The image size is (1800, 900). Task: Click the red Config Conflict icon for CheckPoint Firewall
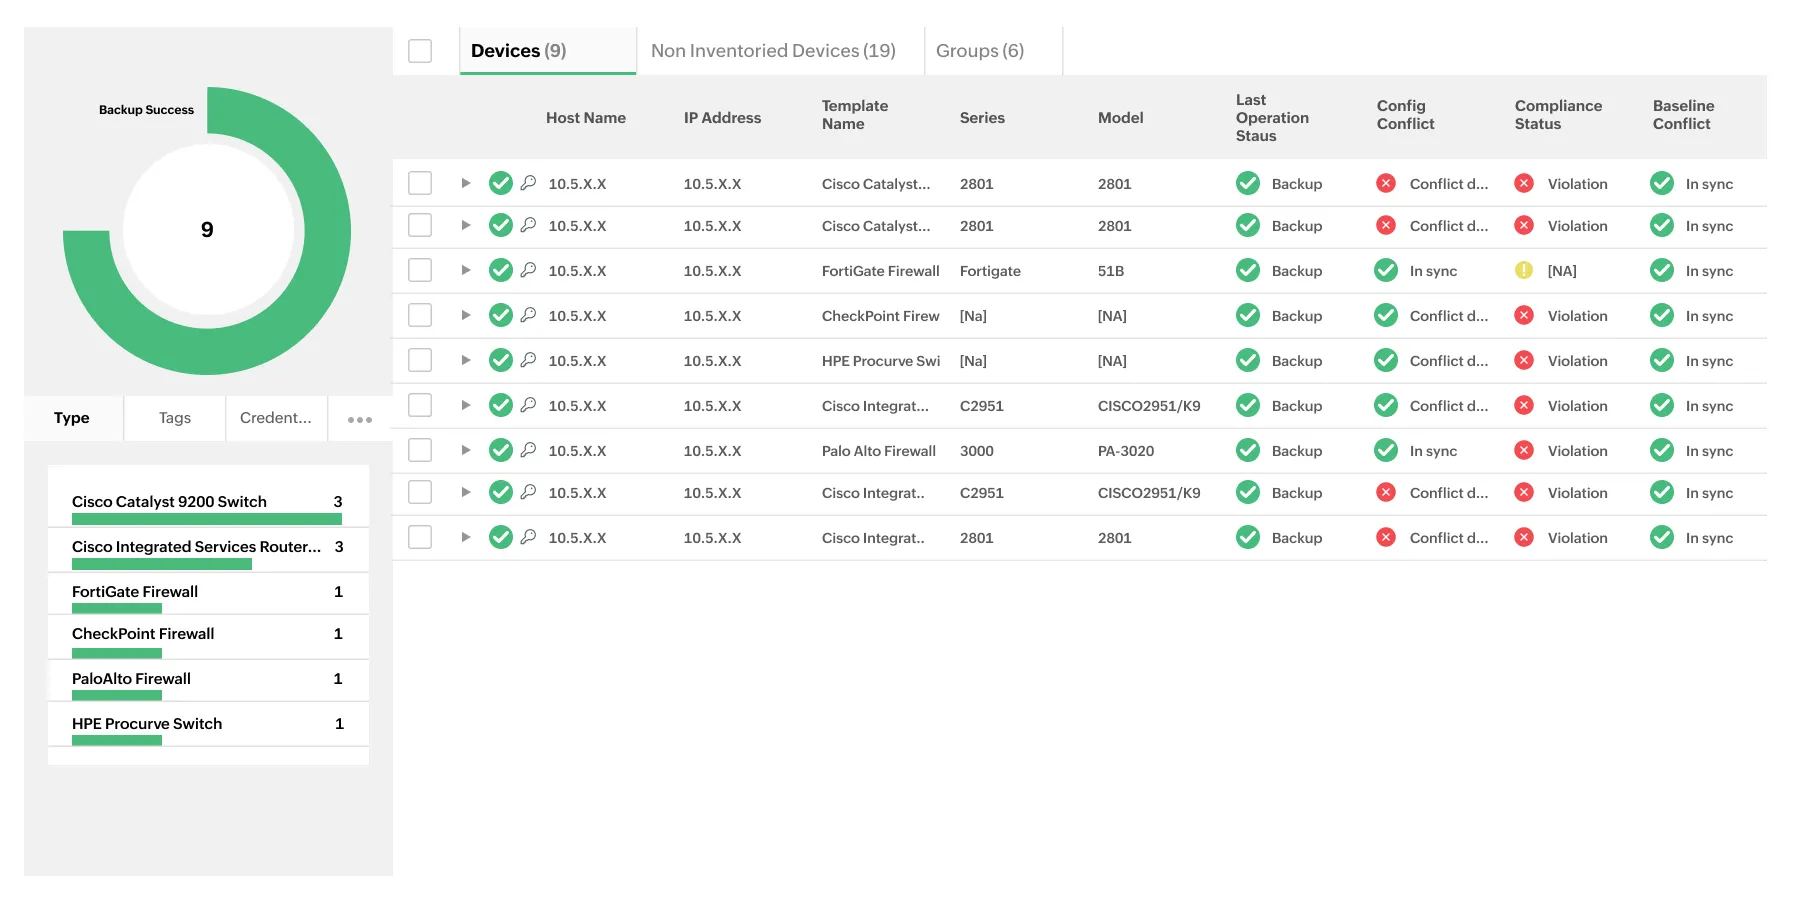tap(1386, 315)
